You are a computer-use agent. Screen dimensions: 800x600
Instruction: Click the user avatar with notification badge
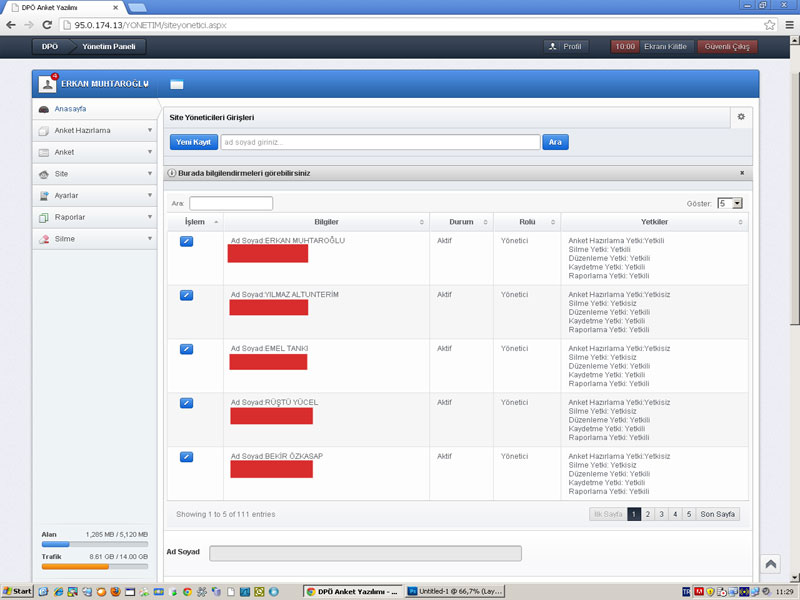tap(47, 84)
